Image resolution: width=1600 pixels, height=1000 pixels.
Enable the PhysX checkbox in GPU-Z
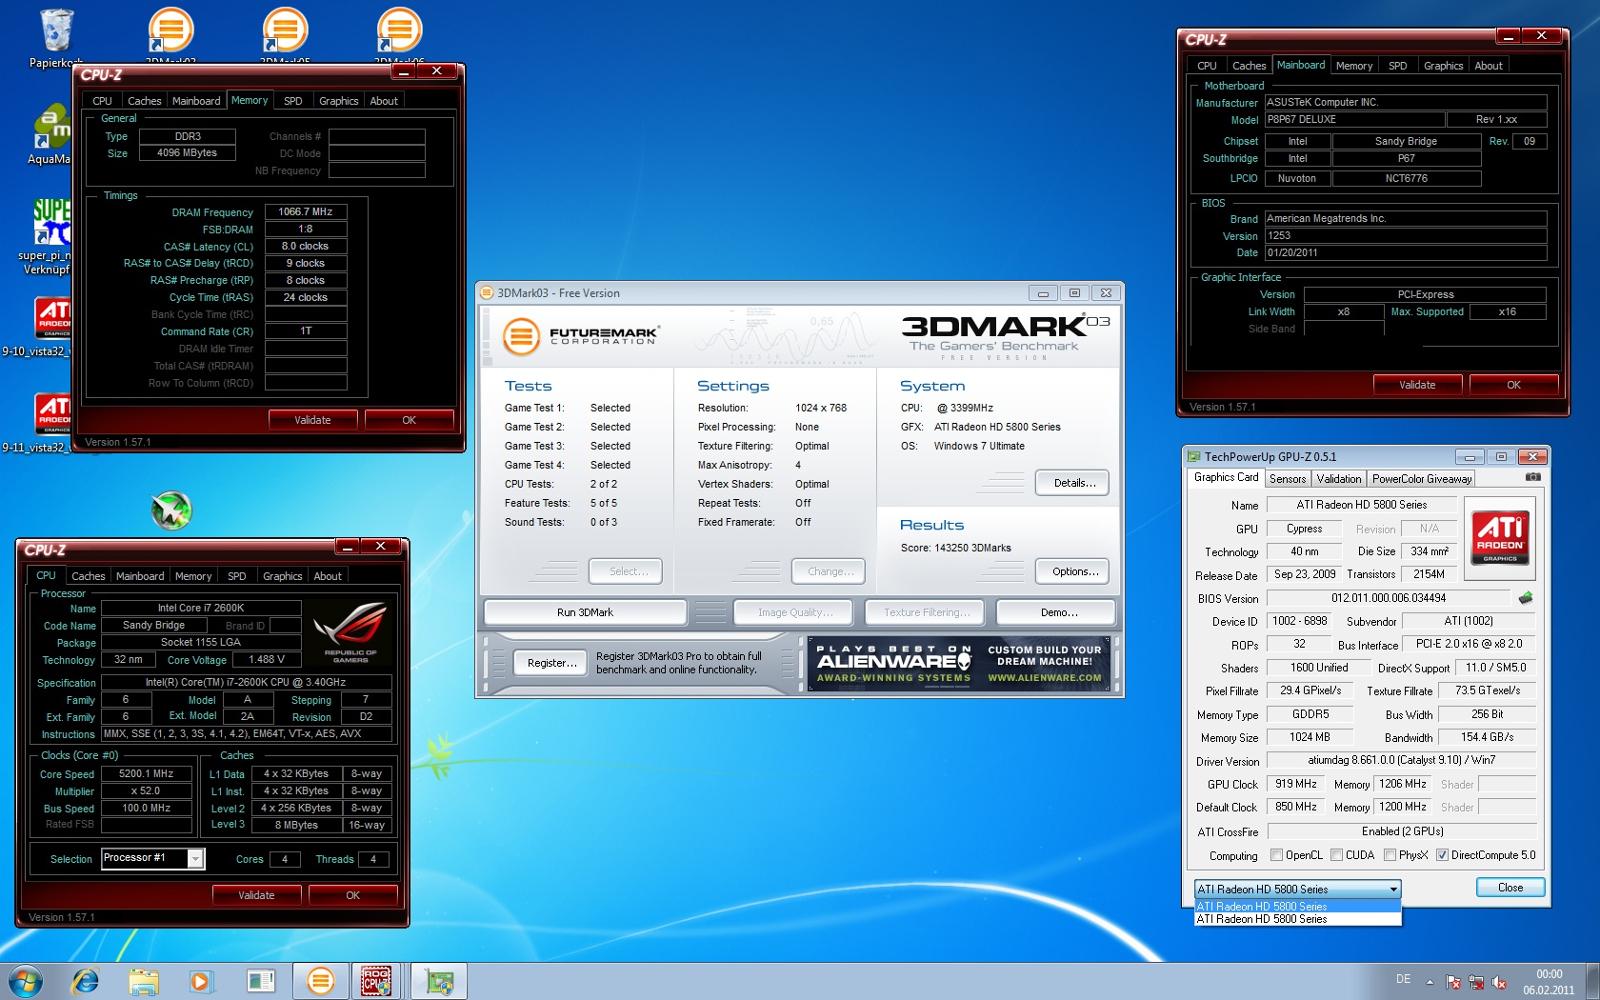click(x=1389, y=855)
